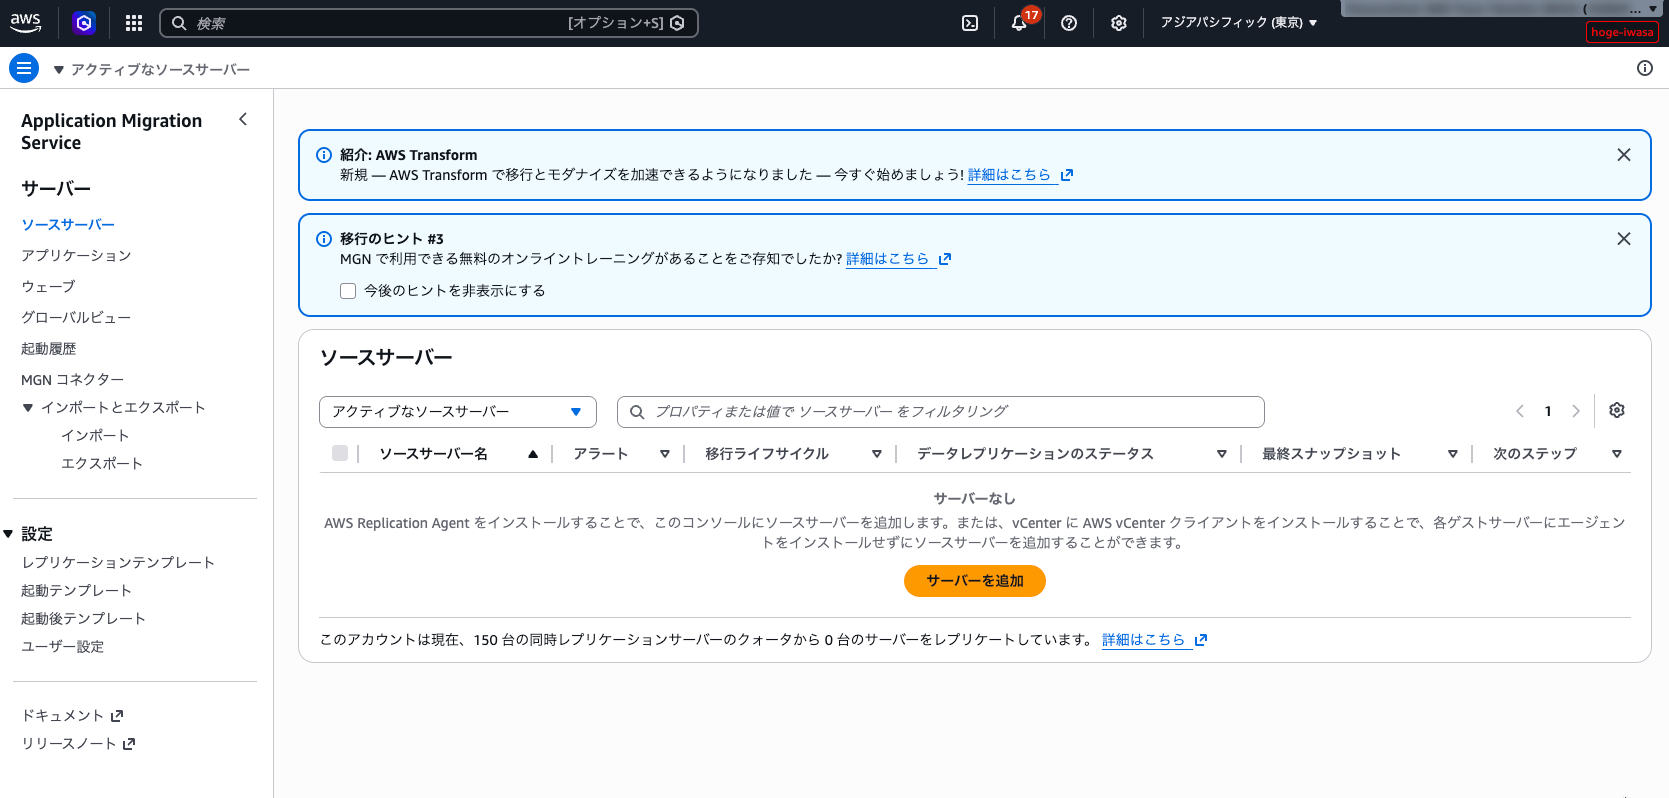Click the サーバーなし empty state text
Screen dimensions: 1669x798
click(x=974, y=498)
